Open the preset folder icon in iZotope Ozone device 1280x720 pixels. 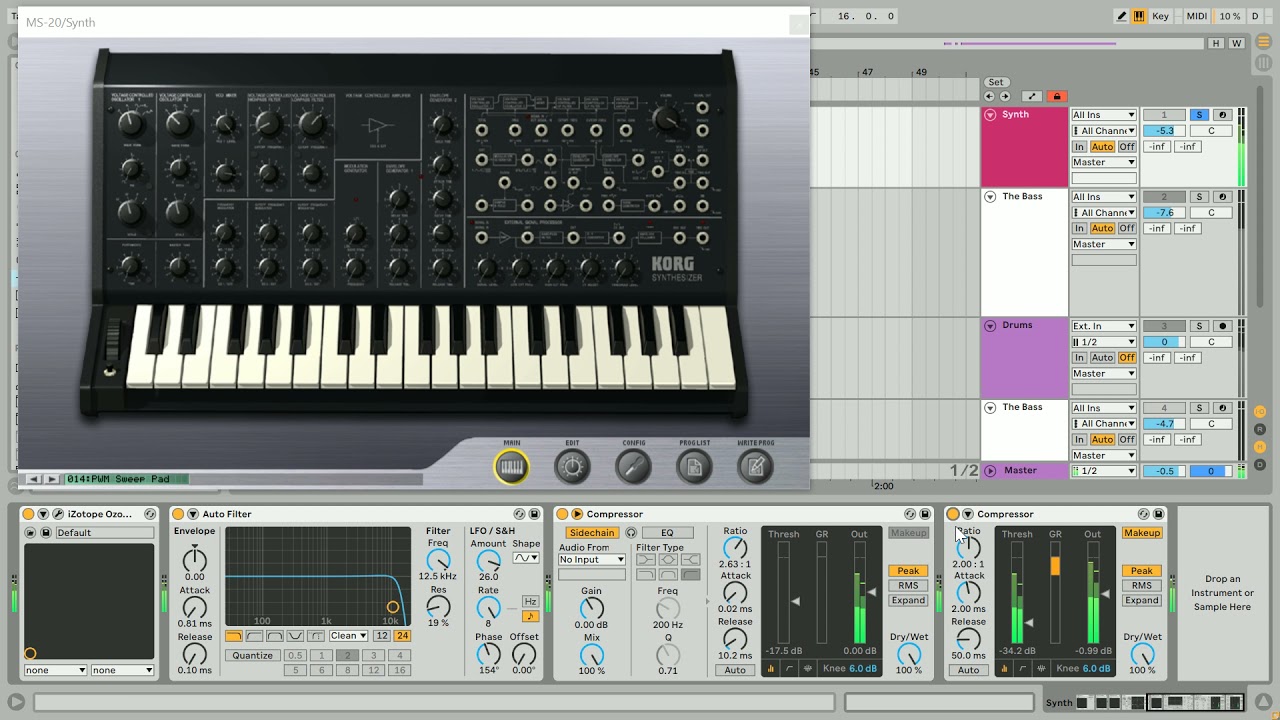30,533
